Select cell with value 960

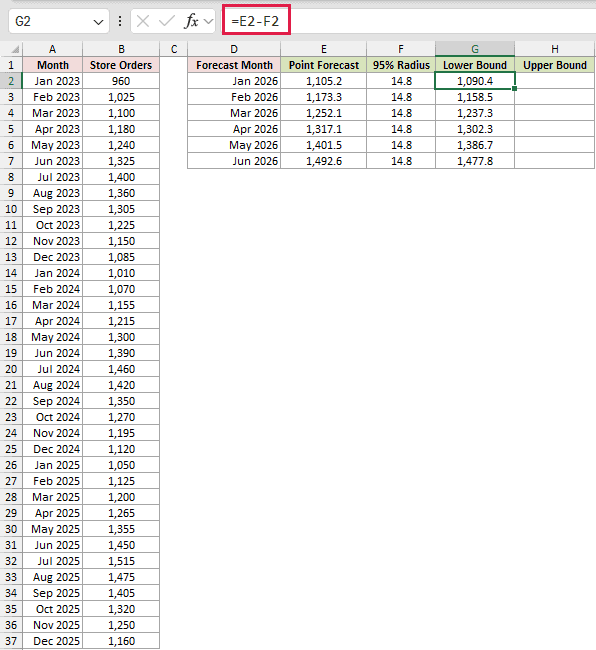pyautogui.click(x=121, y=81)
